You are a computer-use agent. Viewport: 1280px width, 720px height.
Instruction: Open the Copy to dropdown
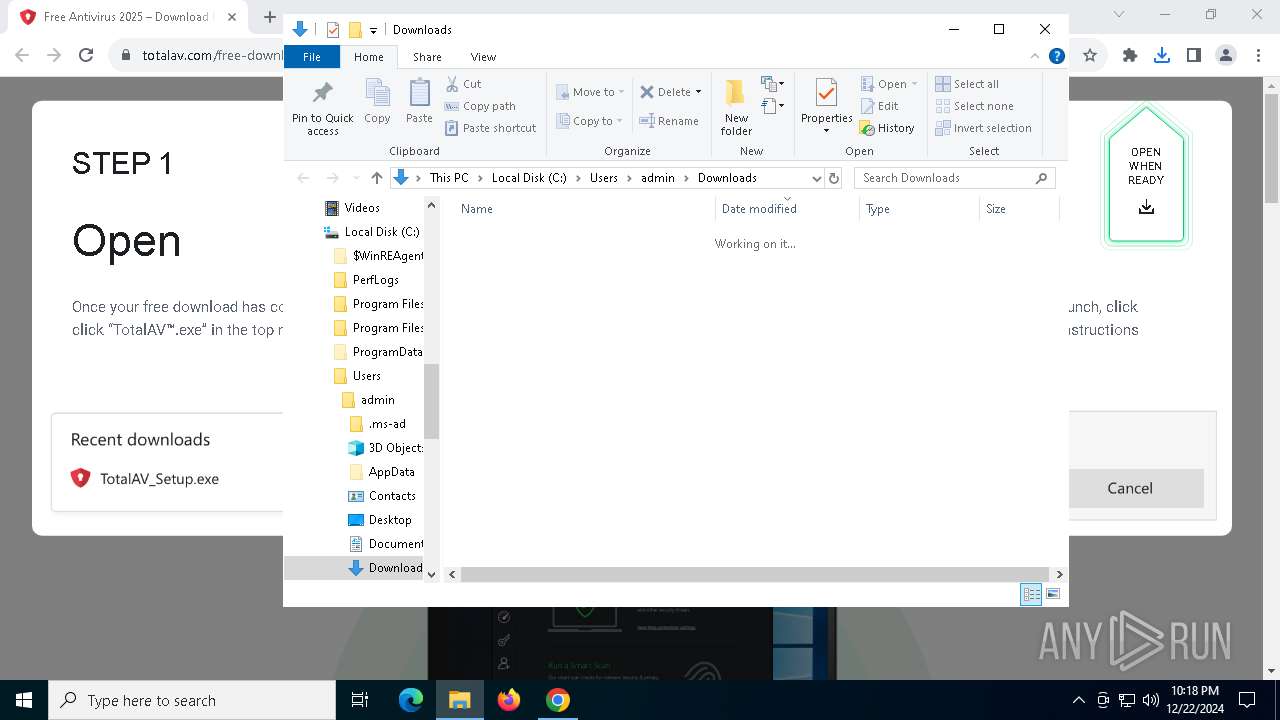coord(589,121)
